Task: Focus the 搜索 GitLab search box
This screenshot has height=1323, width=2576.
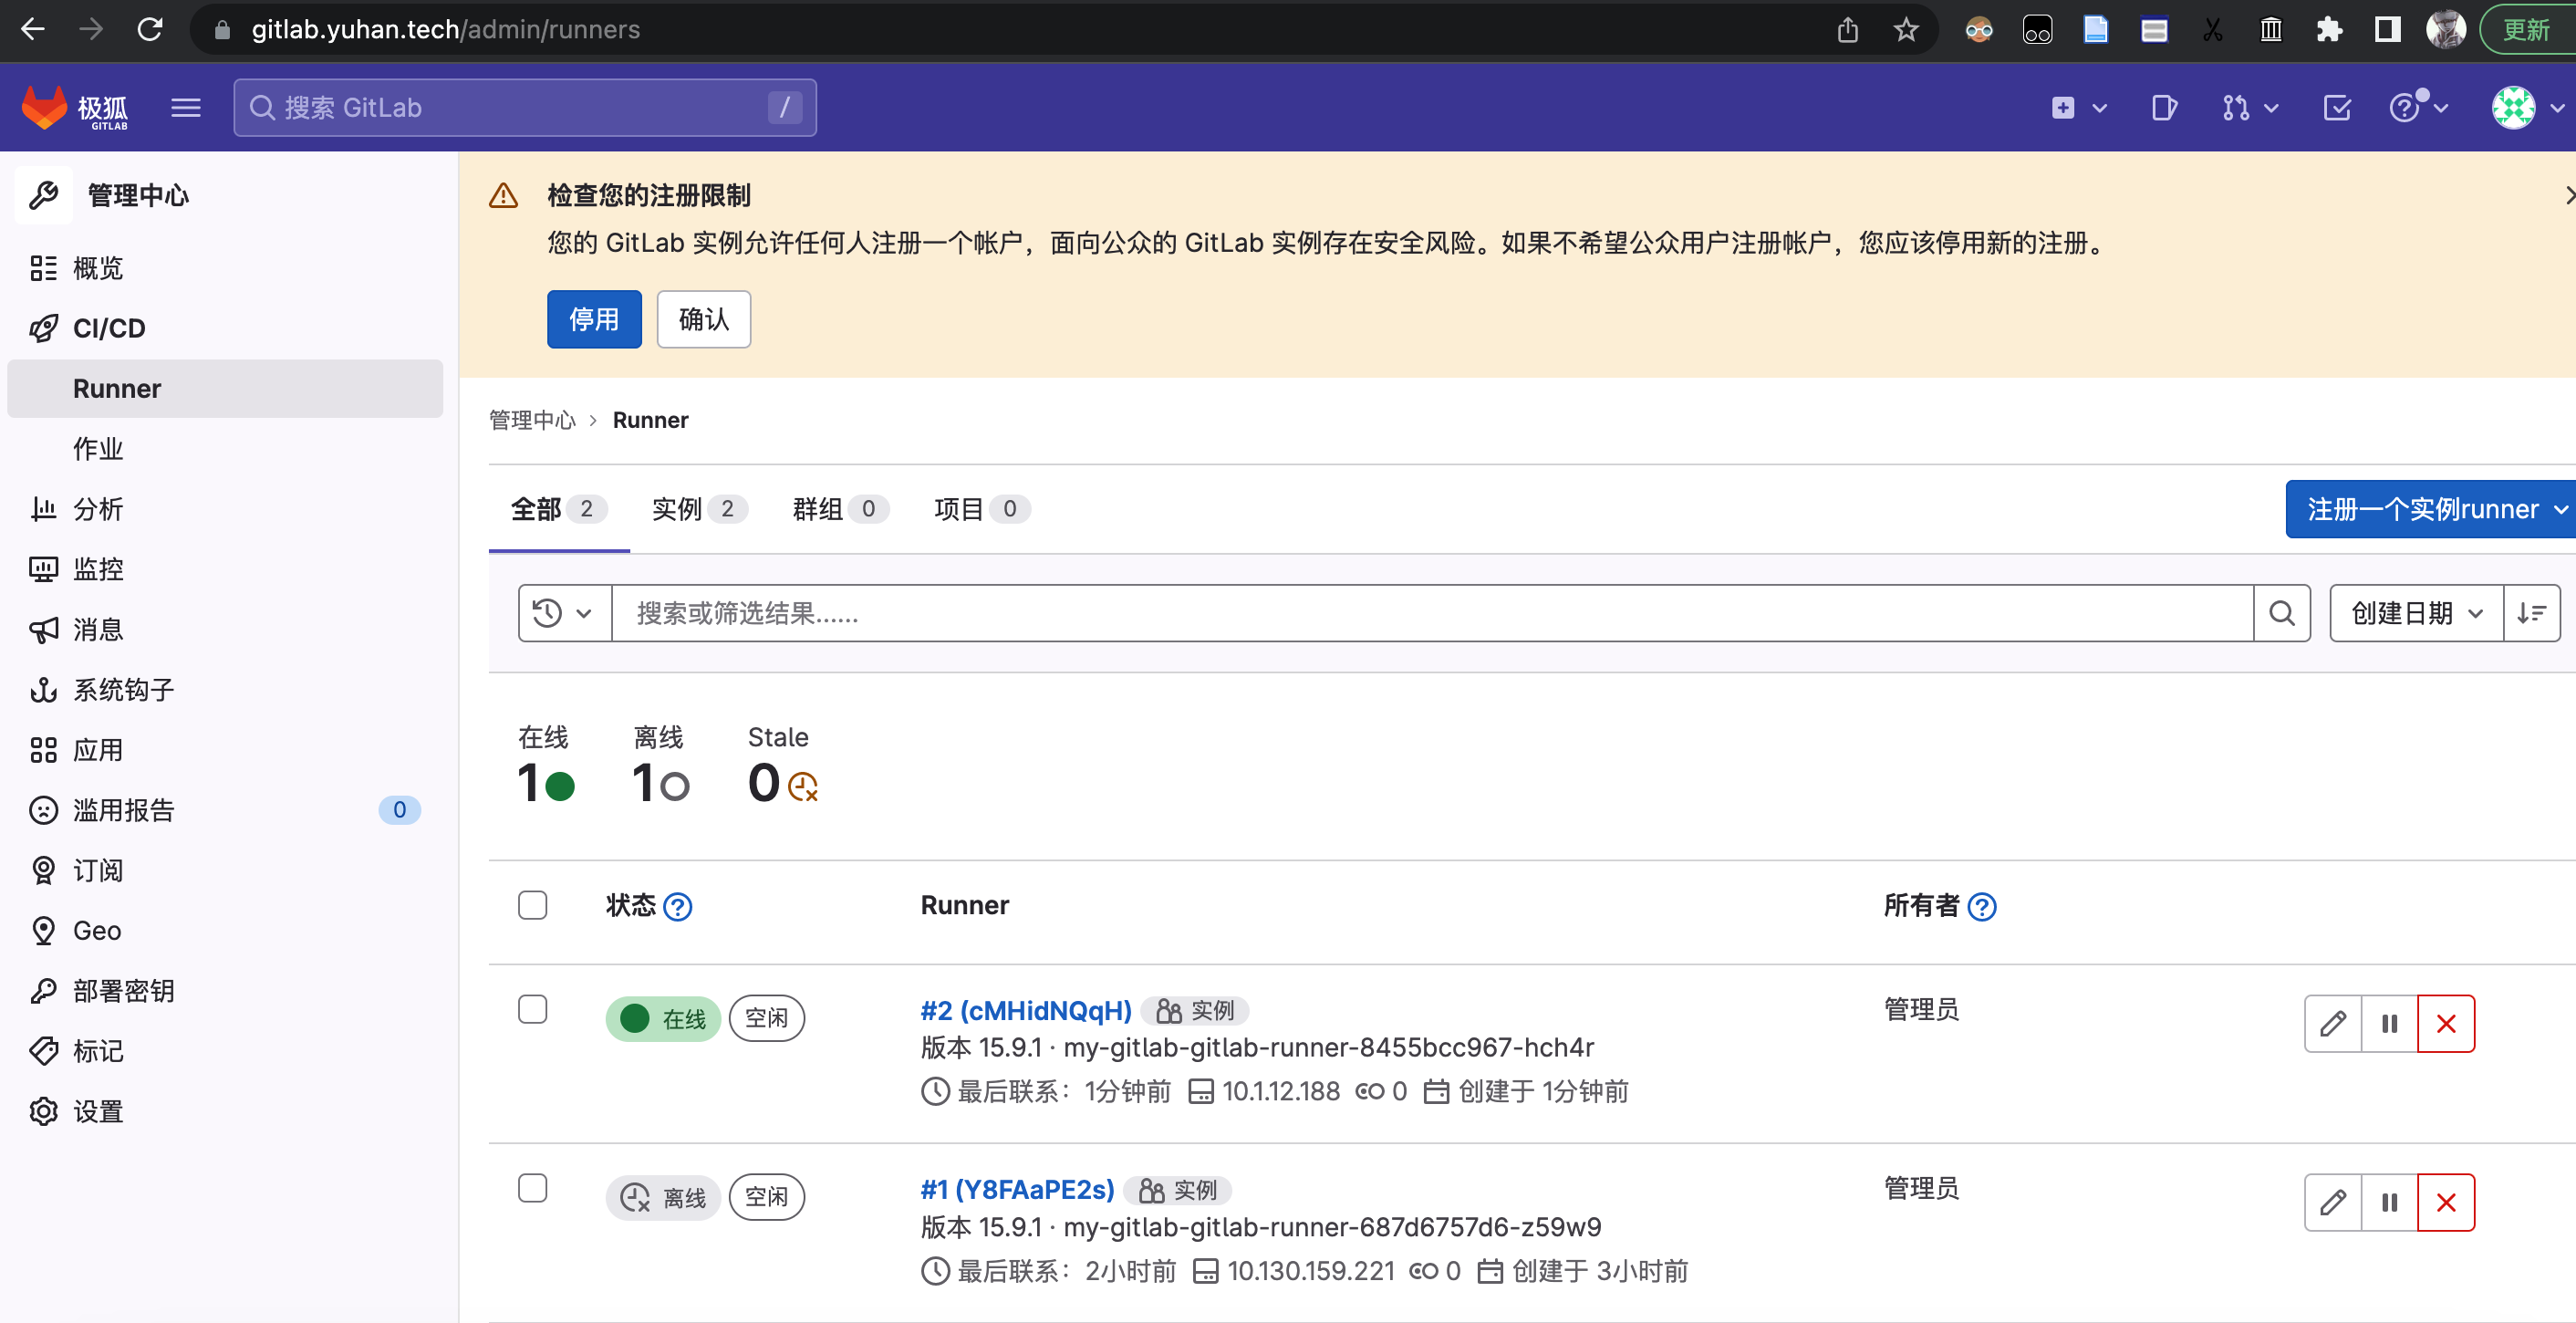Action: [x=525, y=107]
